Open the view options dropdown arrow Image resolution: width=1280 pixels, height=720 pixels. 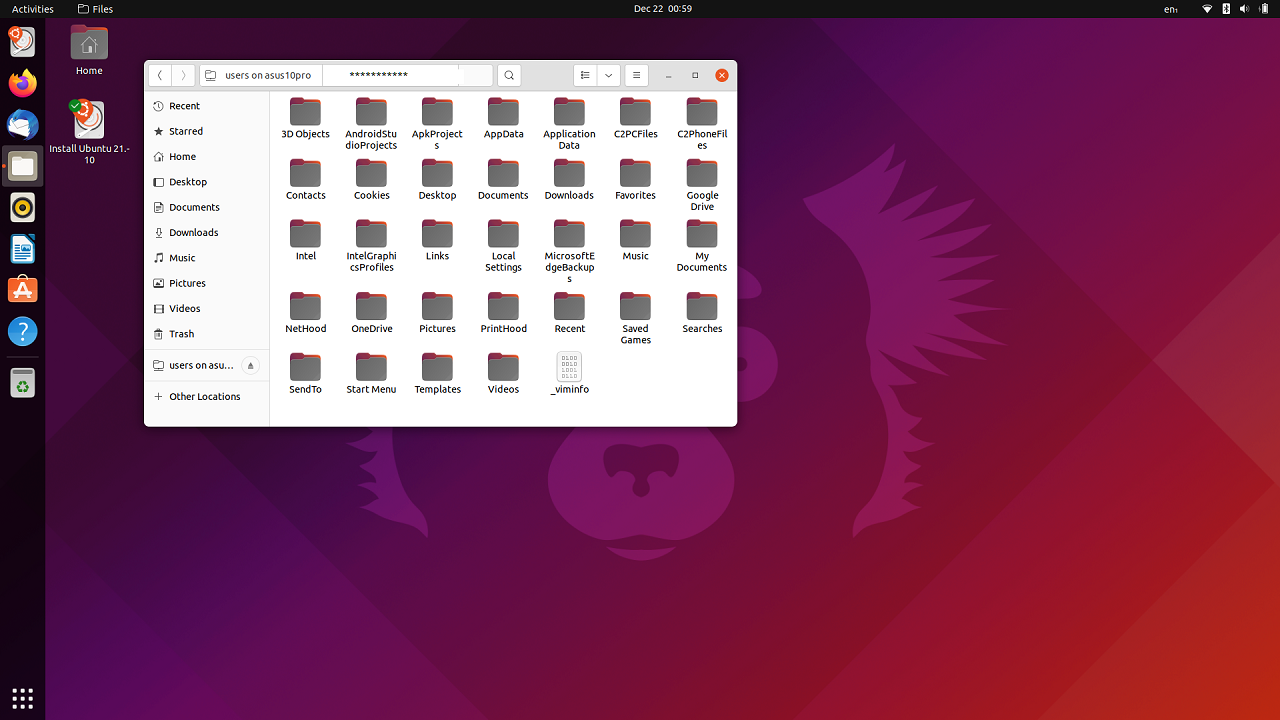click(x=608, y=75)
